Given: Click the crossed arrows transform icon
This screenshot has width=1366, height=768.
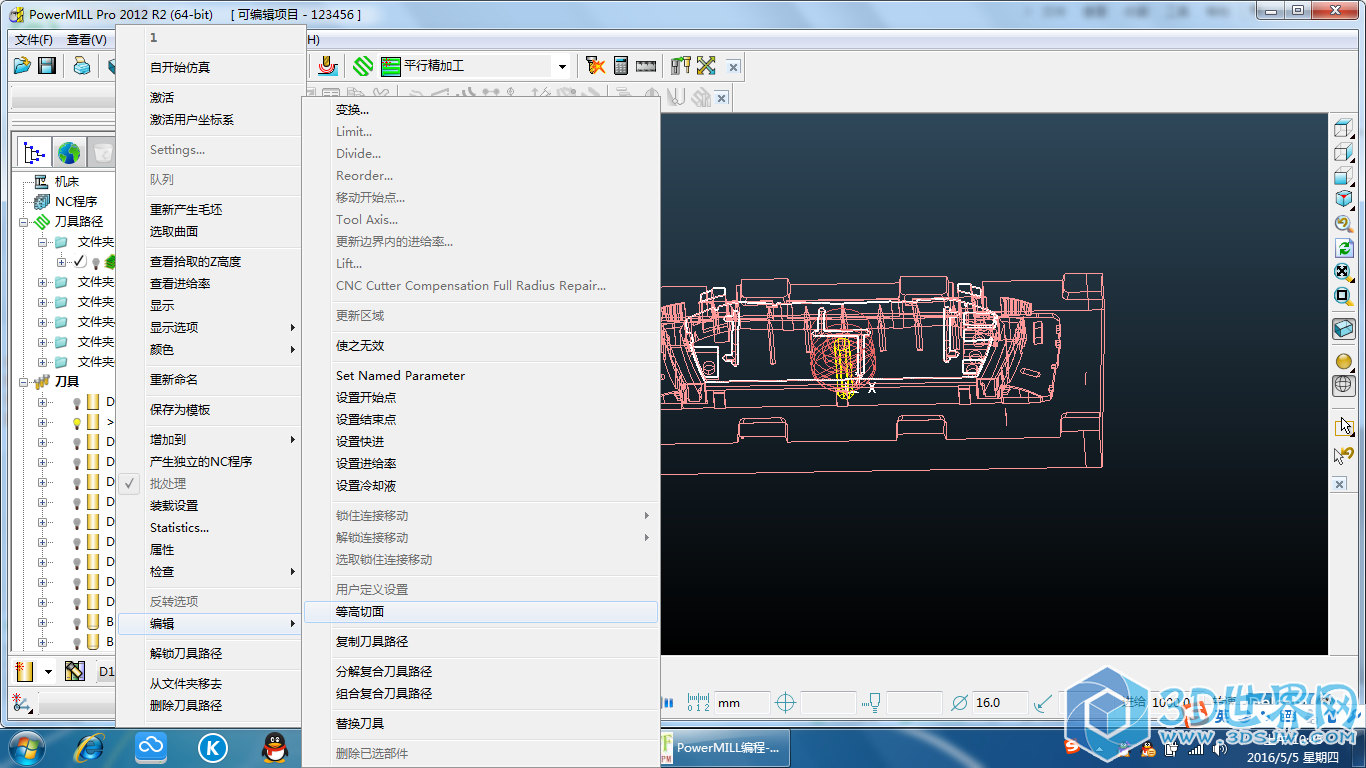Looking at the screenshot, I should pos(706,66).
